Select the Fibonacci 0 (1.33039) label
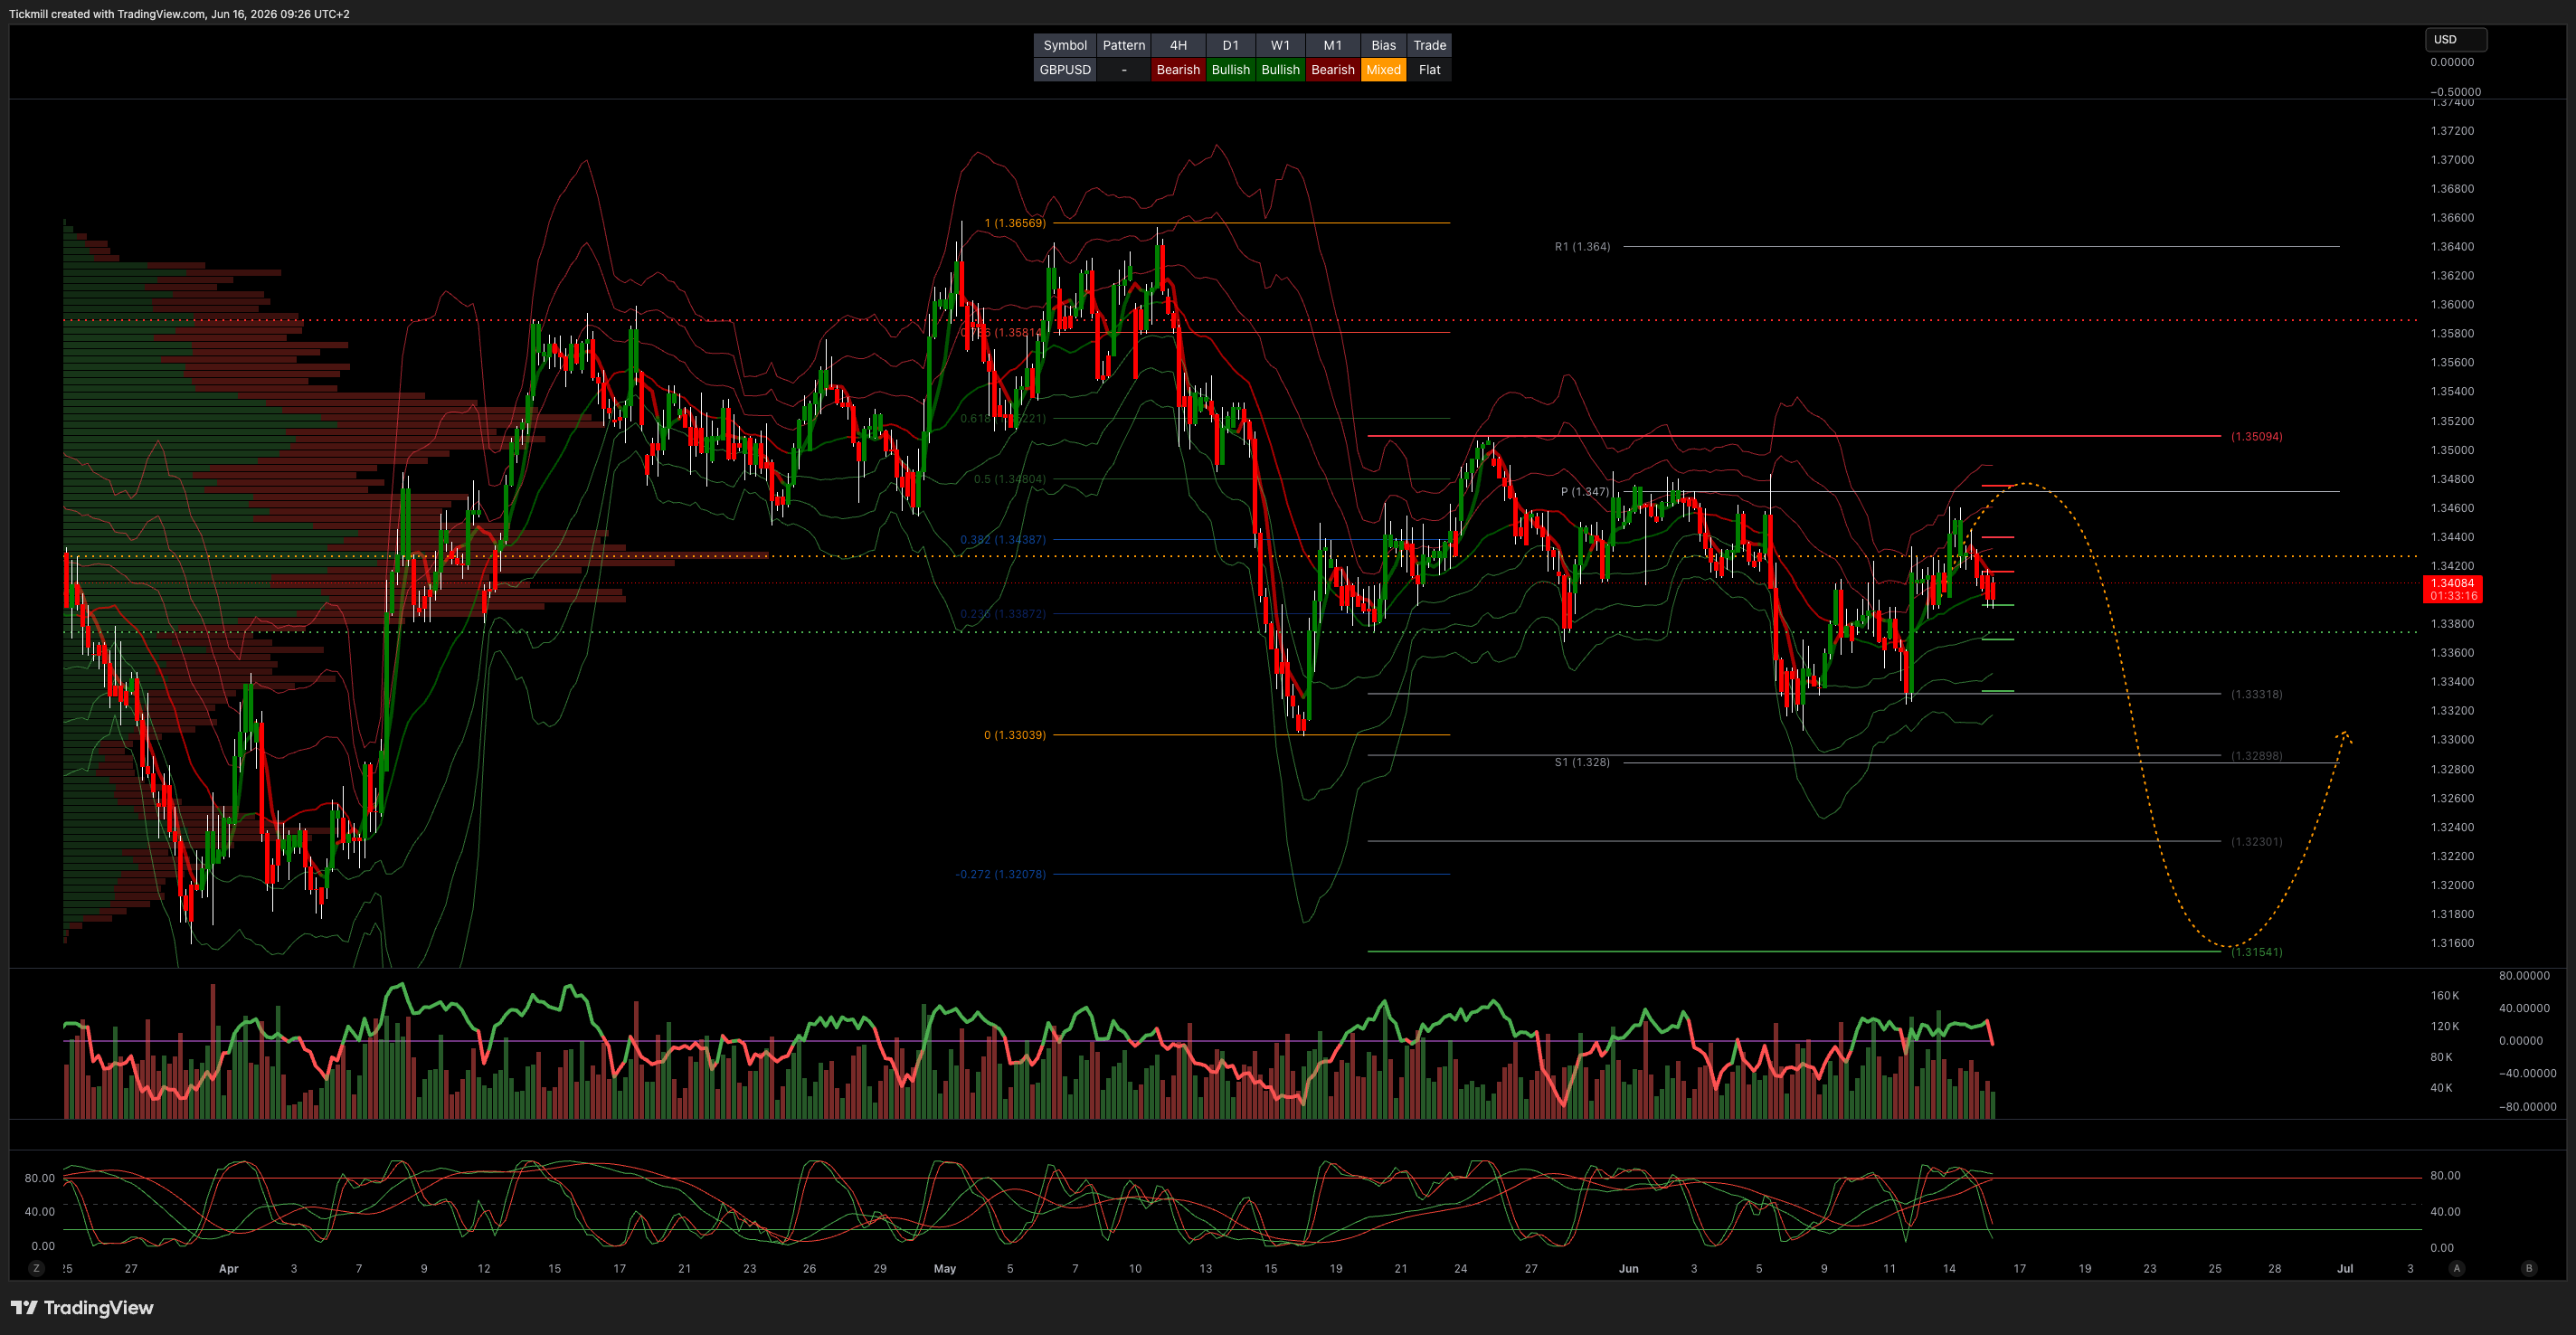 pos(1015,735)
